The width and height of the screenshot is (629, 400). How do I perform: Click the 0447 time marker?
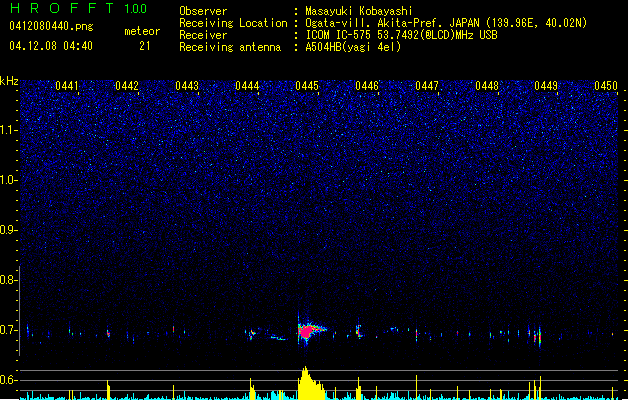(x=427, y=86)
